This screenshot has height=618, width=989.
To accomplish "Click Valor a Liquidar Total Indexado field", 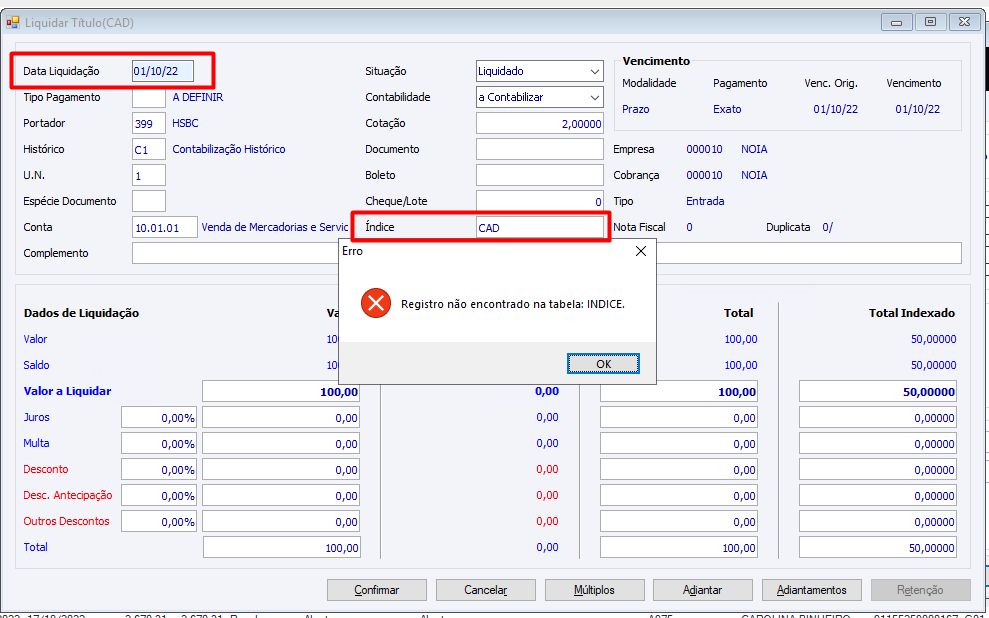I will (878, 392).
